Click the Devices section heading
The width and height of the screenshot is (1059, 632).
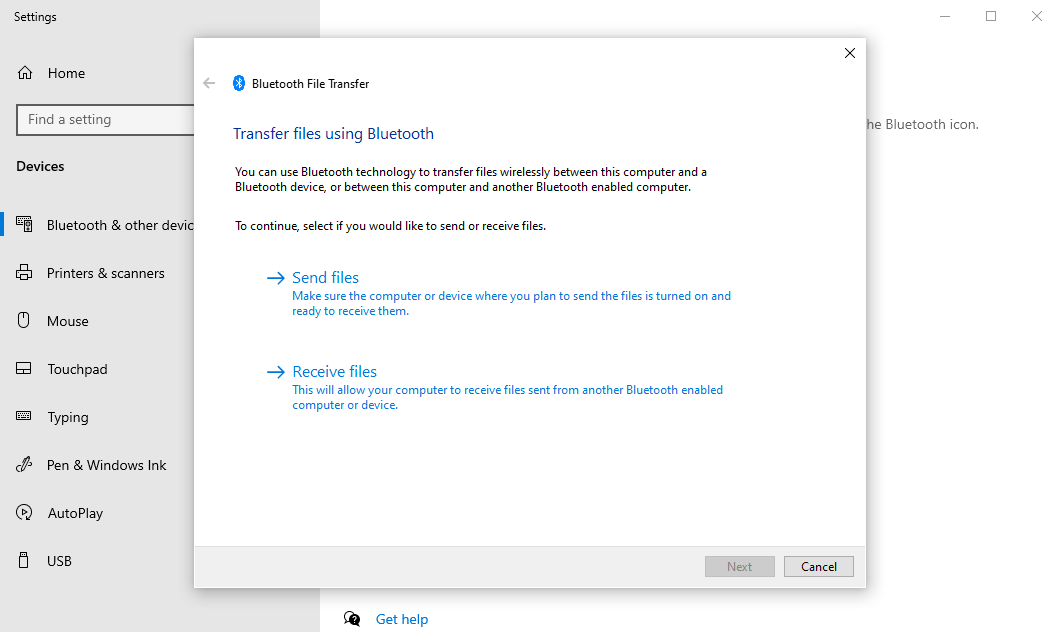[x=41, y=166]
